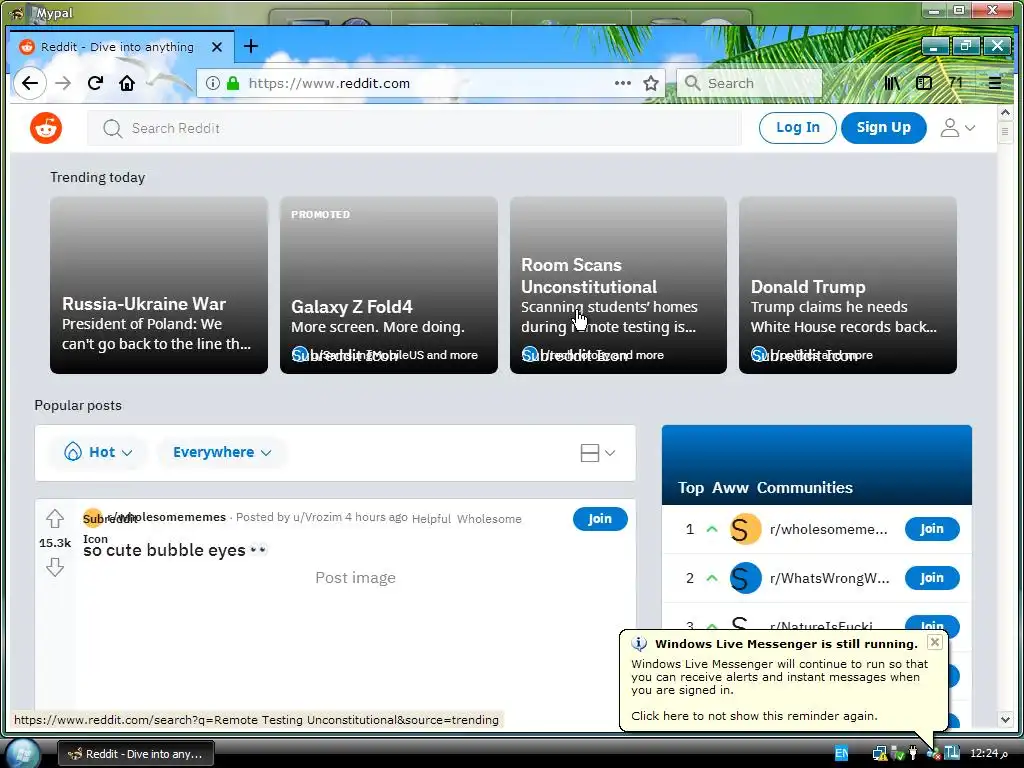1024x768 pixels.
Task: Reload the page with the refresh icon
Action: 95,83
